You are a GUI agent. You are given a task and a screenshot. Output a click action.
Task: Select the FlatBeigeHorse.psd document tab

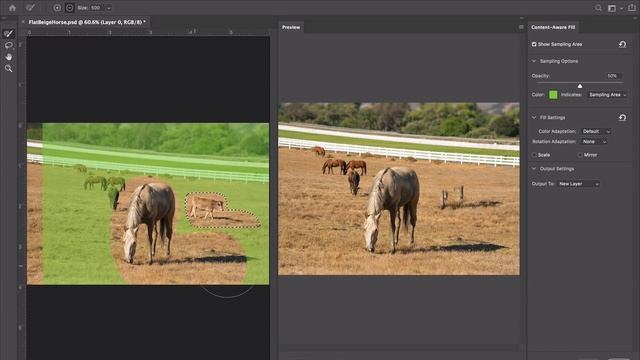[x=87, y=22]
